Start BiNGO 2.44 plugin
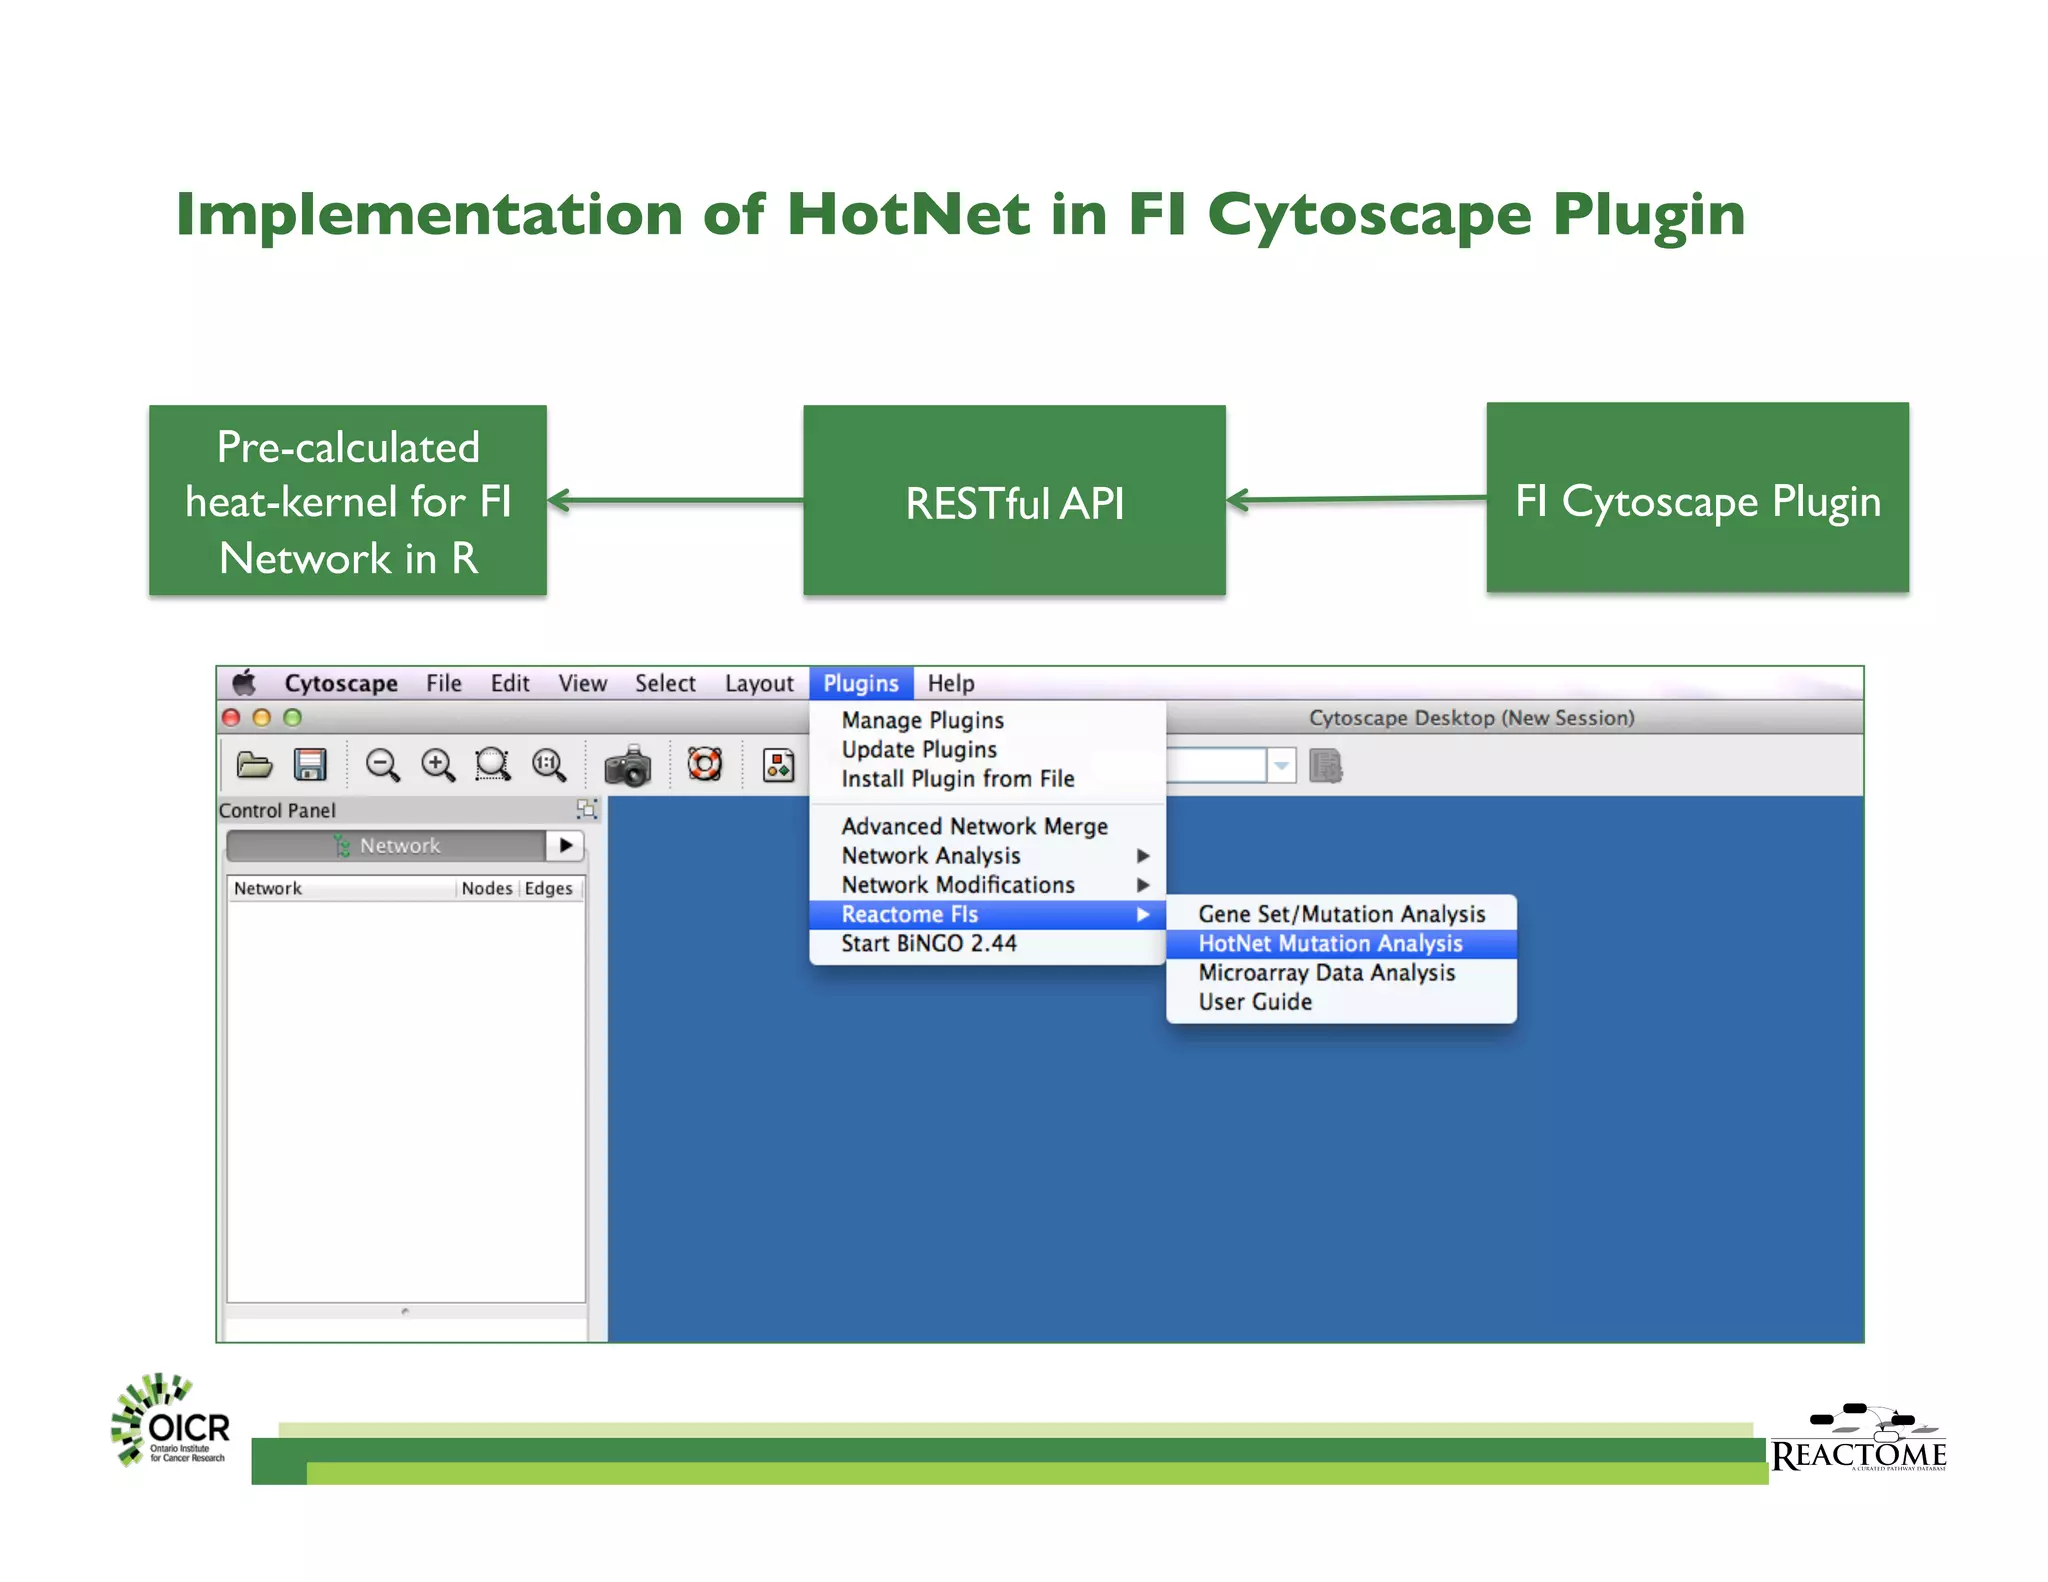2048x1582 pixels. pyautogui.click(x=987, y=944)
